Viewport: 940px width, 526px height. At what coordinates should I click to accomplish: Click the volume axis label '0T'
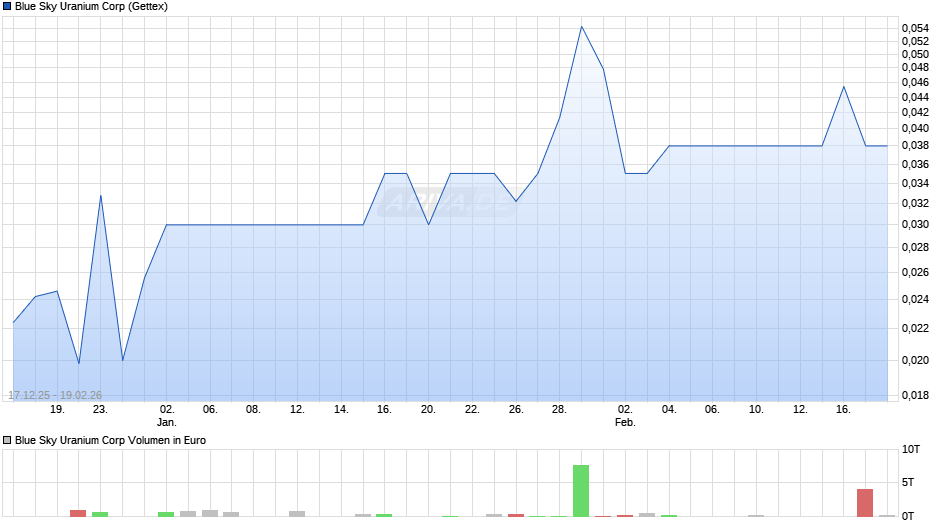(908, 516)
